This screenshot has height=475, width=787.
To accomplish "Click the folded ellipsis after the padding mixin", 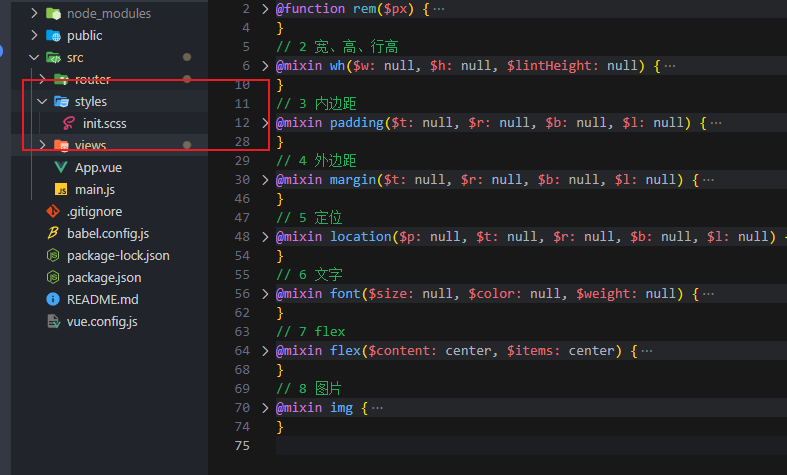I will tap(716, 123).
